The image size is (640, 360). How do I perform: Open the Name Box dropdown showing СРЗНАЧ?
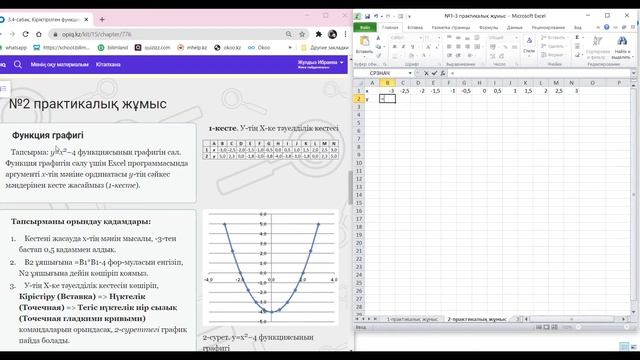point(410,73)
